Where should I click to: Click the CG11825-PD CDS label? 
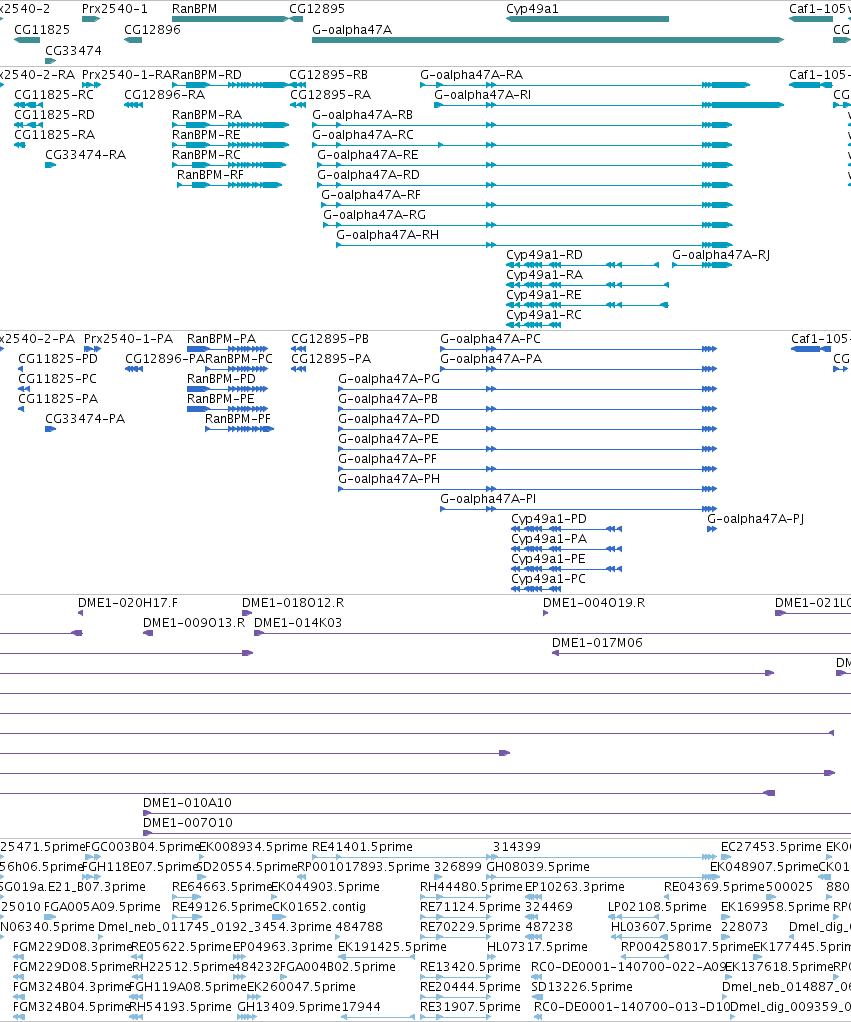tap(58, 358)
